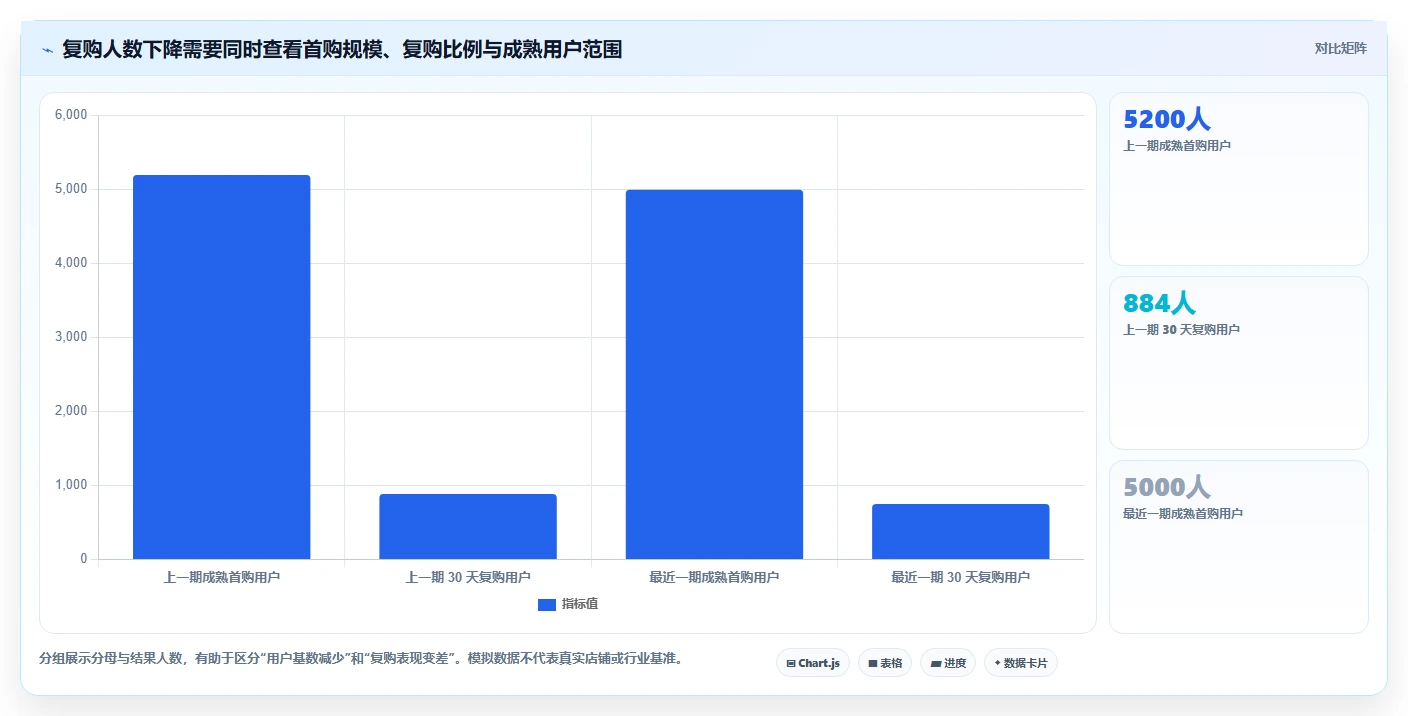The width and height of the screenshot is (1408, 716).
Task: Click the 上一期成熟首购用户 bar in the chart
Action: coord(222,367)
